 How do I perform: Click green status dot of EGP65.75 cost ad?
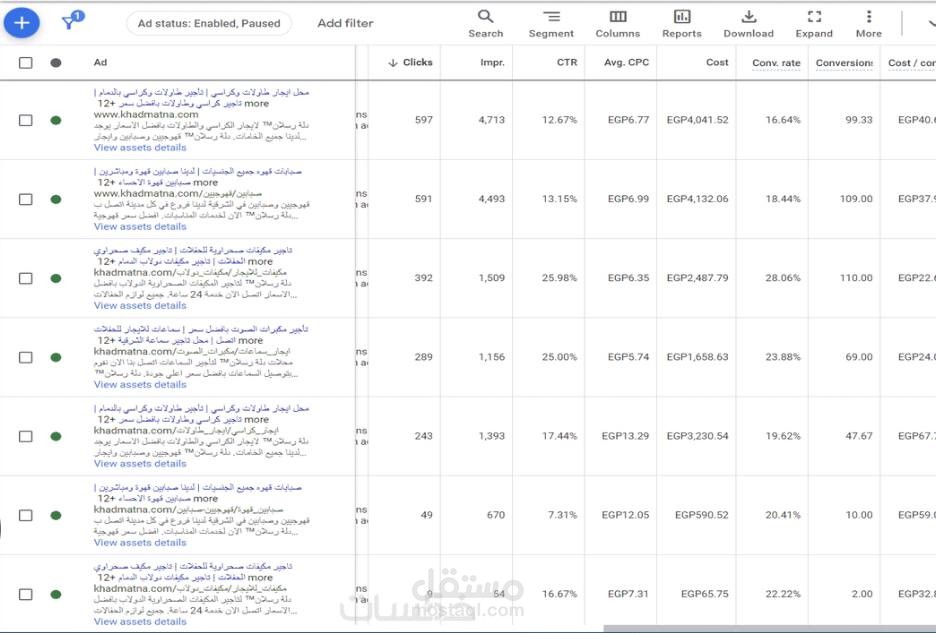[56, 594]
